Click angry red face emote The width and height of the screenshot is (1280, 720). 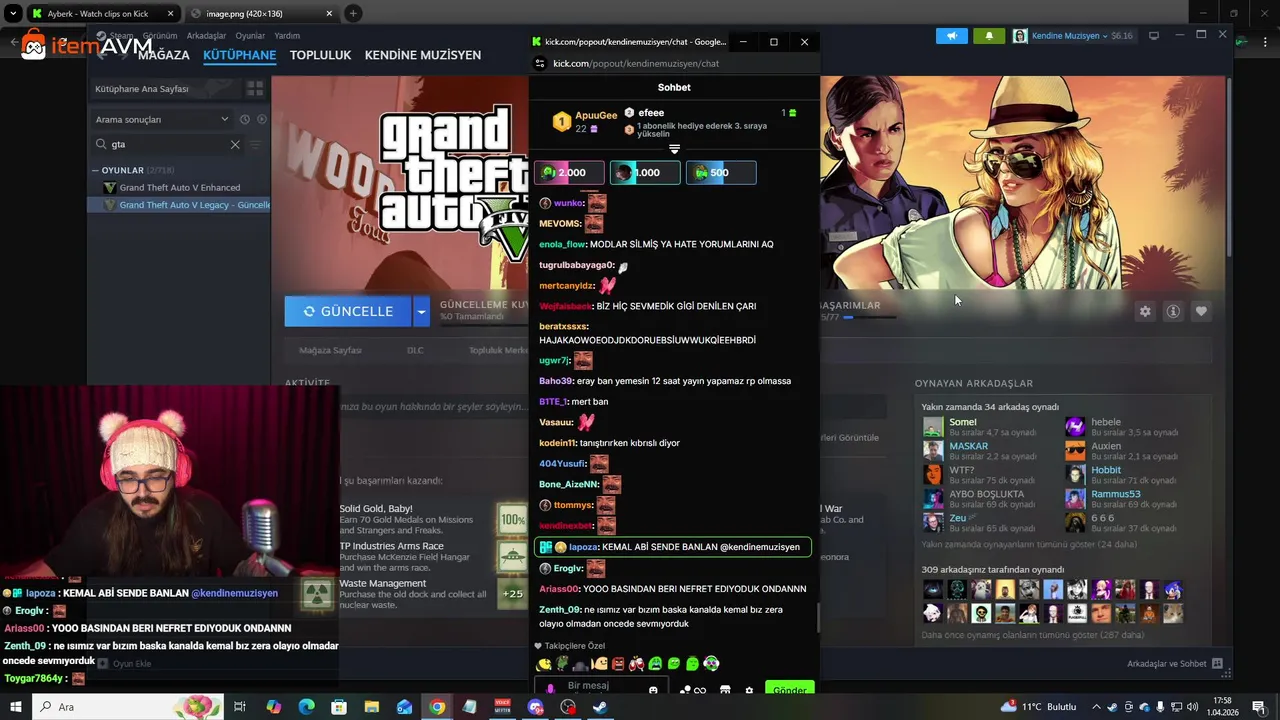tap(618, 664)
